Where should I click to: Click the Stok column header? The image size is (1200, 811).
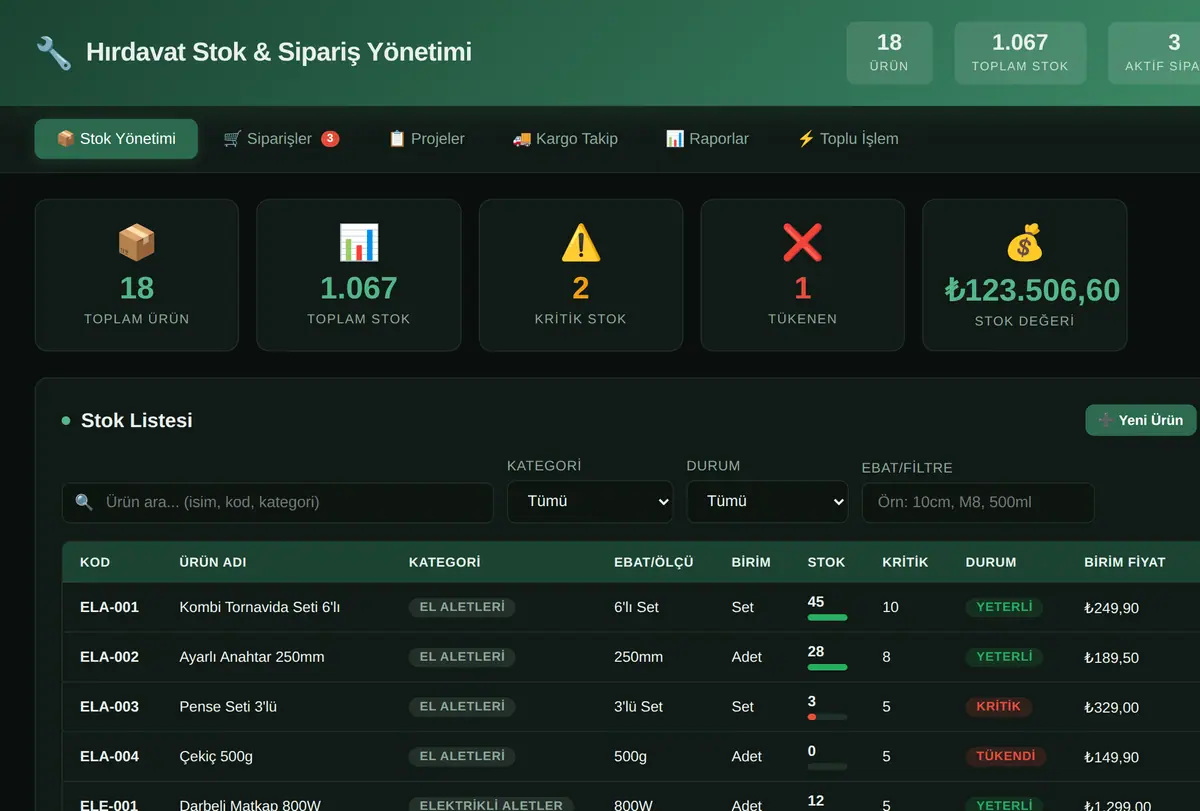[x=826, y=562]
